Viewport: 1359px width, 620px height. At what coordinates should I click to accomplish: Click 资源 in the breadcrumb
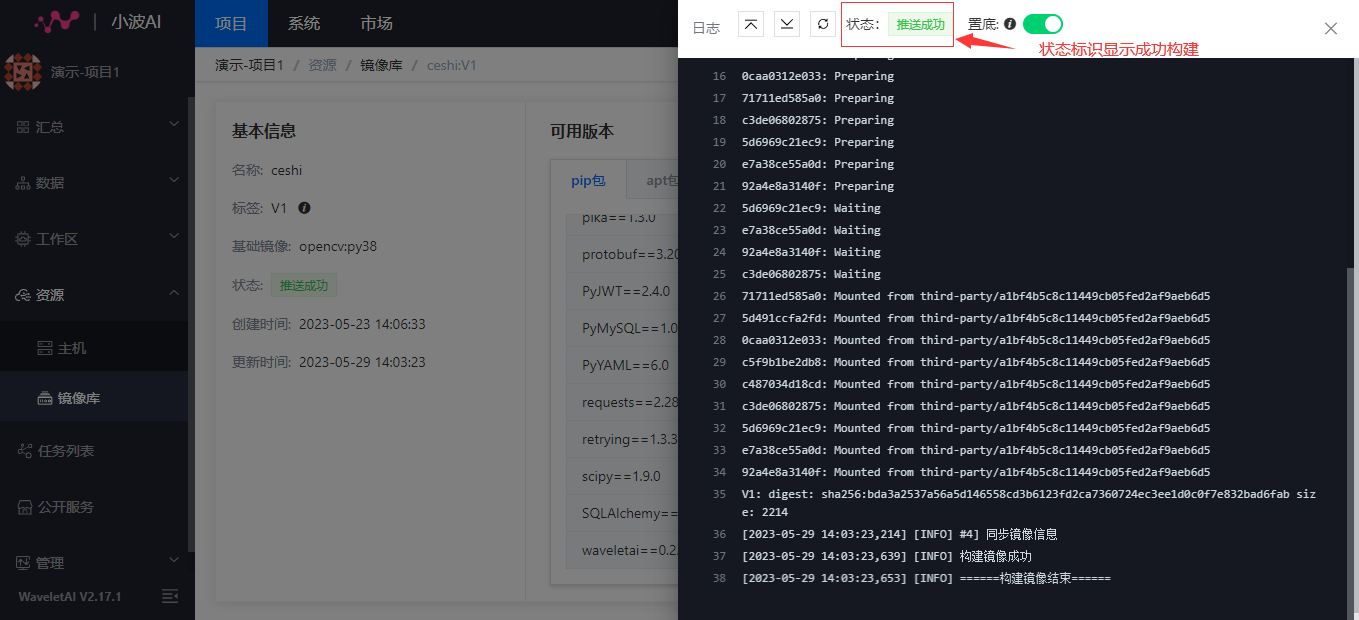click(322, 65)
